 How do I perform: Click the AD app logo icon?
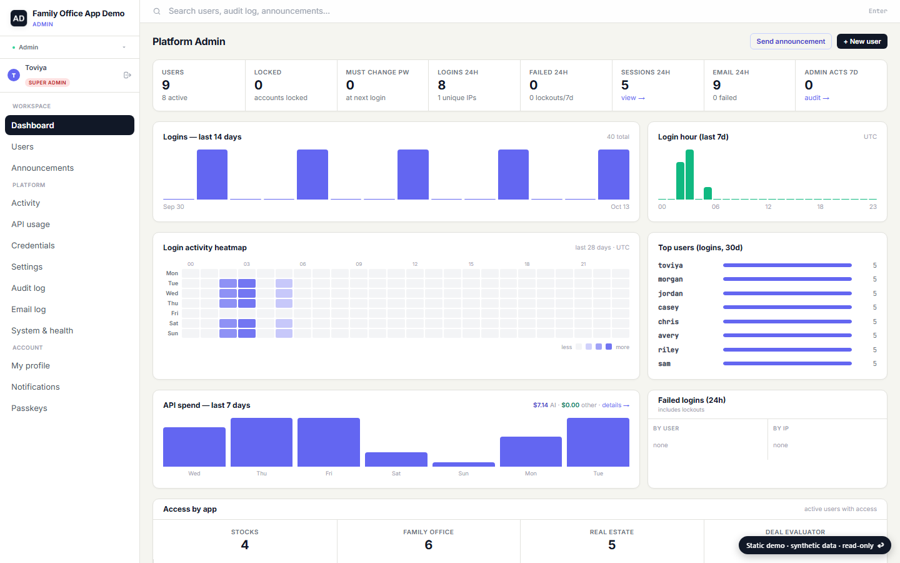(18, 18)
